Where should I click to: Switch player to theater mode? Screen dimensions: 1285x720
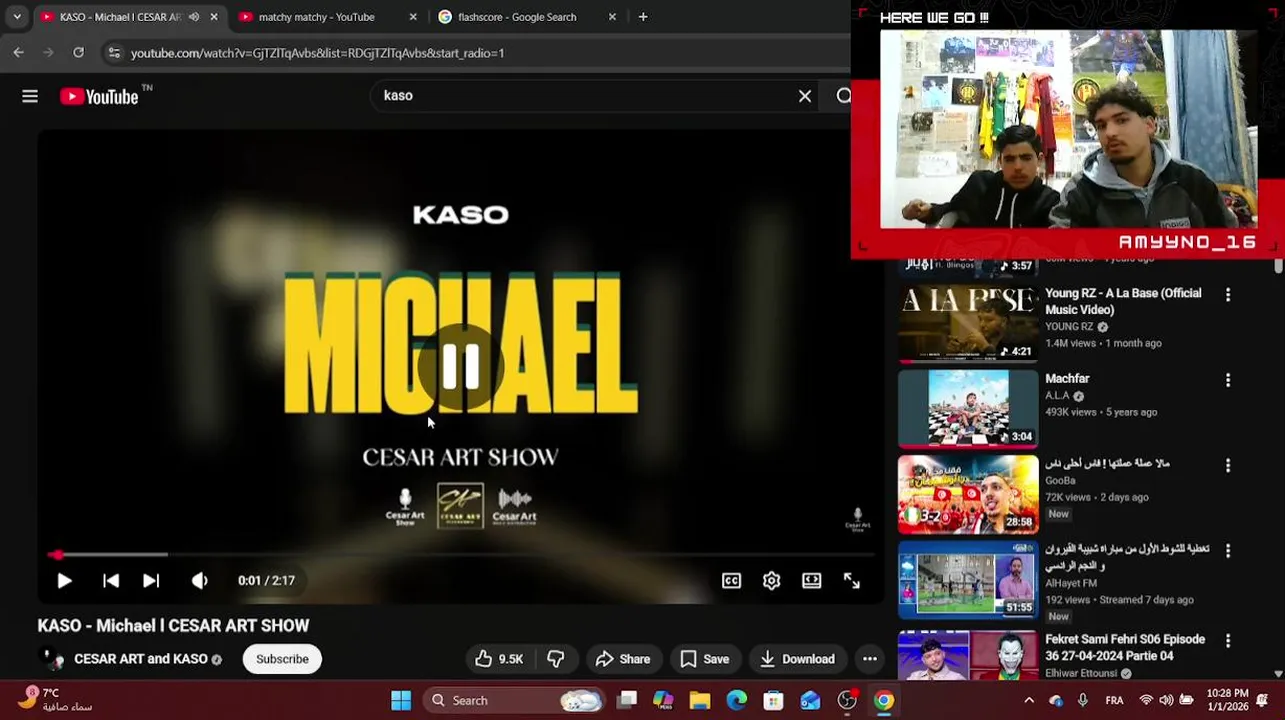pyautogui.click(x=812, y=580)
